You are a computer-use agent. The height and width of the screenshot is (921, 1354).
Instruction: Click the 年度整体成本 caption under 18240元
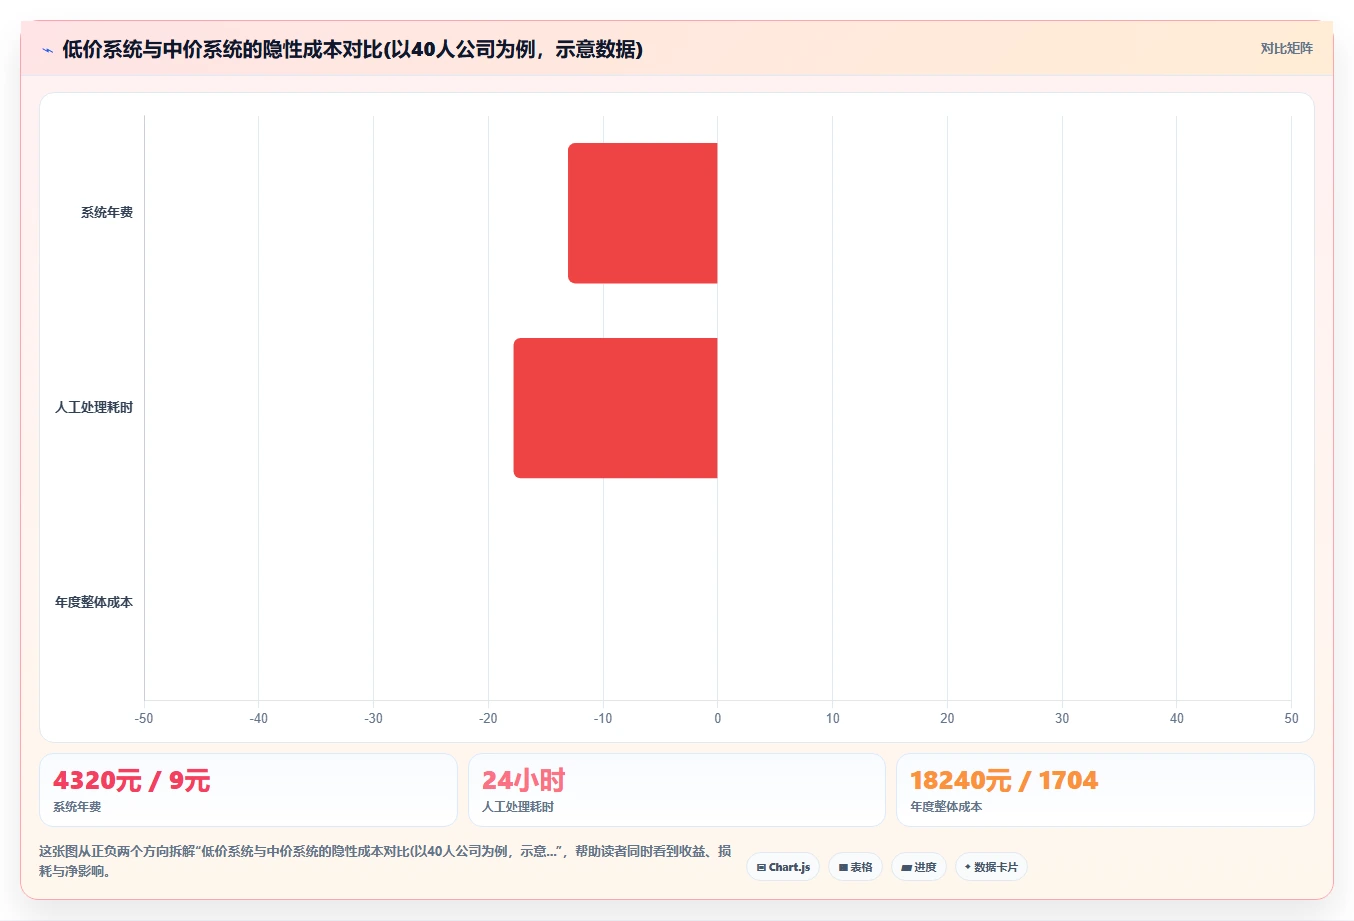click(946, 807)
